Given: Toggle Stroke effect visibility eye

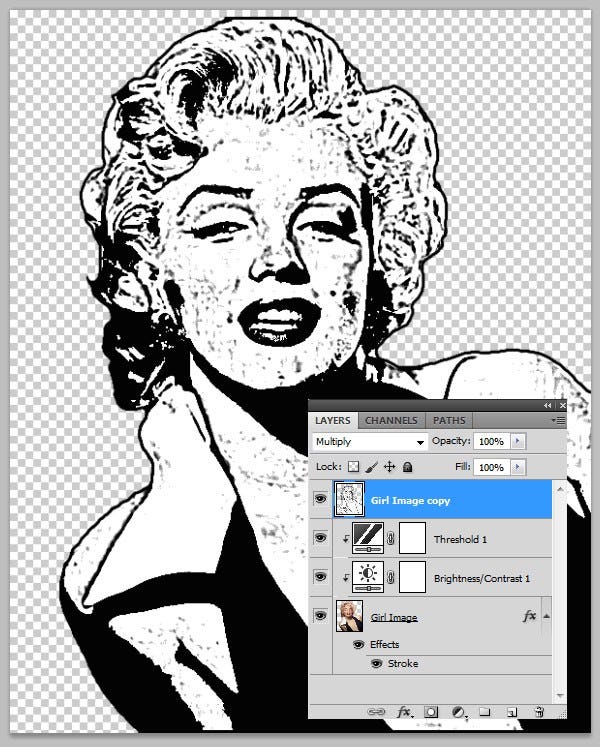Looking at the screenshot, I should click(376, 664).
